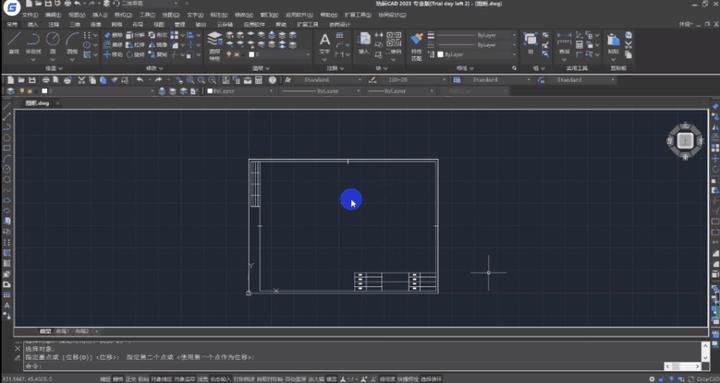Select the large Text (A) tool

pyautogui.click(x=325, y=44)
